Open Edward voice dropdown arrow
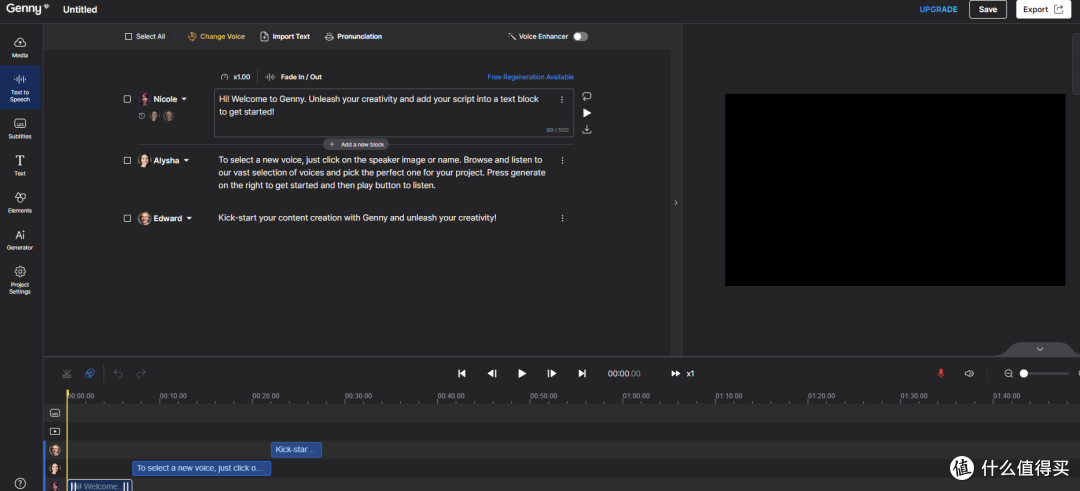This screenshot has width=1080, height=491. [189, 218]
